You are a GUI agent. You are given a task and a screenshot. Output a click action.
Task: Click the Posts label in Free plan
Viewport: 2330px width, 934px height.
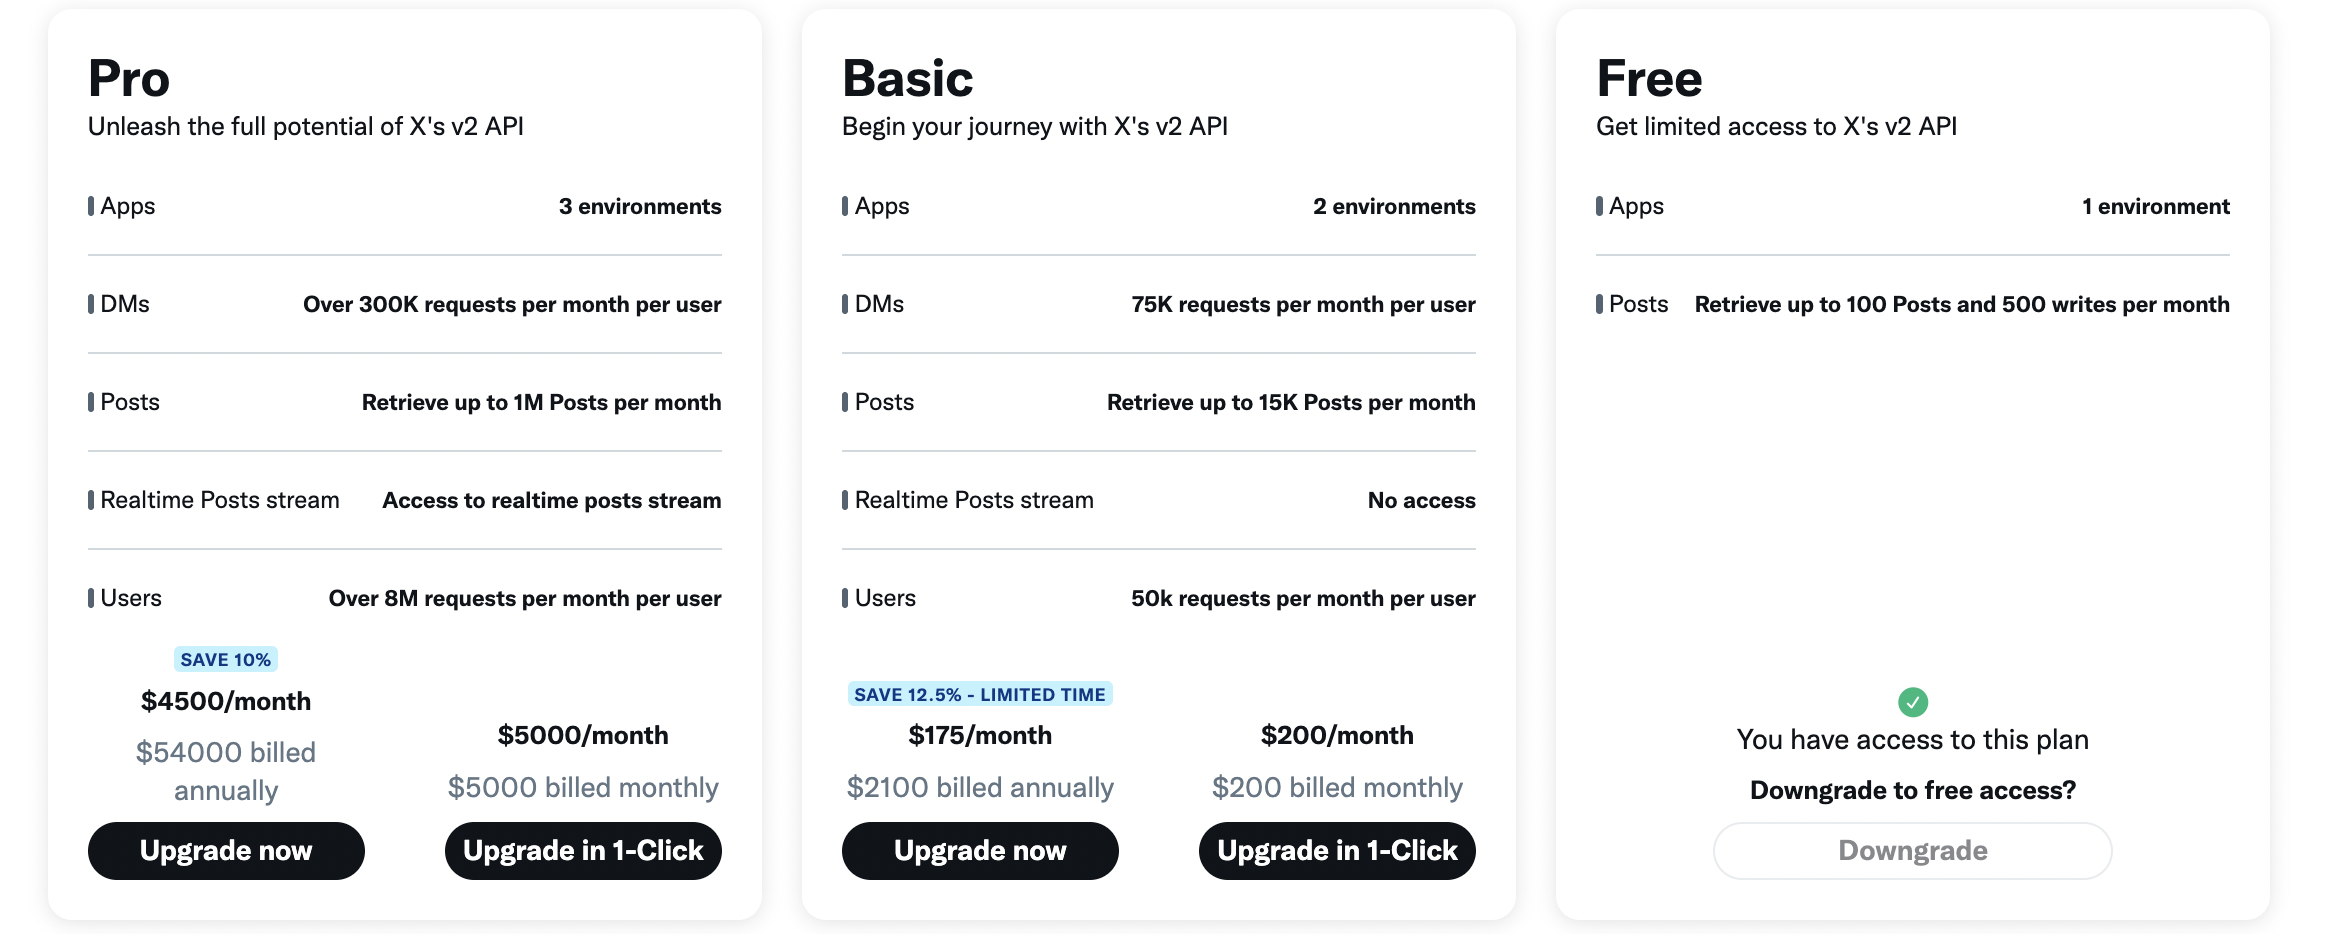pos(1638,304)
